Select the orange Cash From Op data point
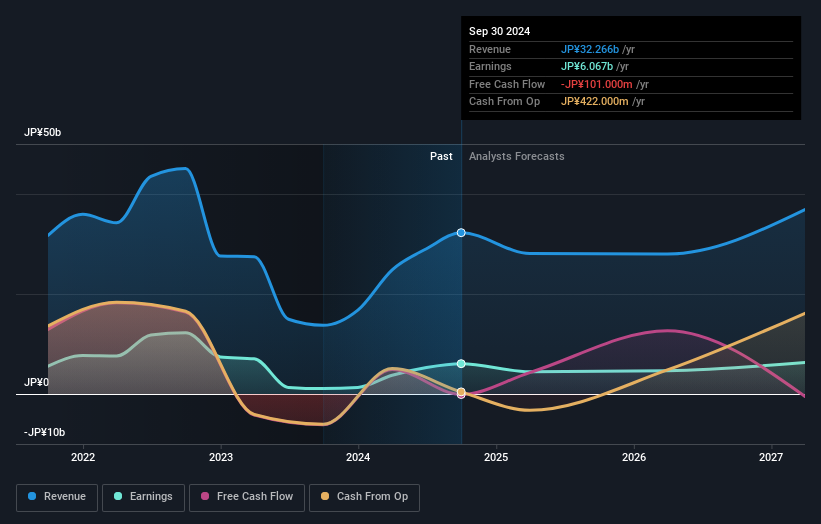Viewport: 821px width, 524px height. [461, 392]
